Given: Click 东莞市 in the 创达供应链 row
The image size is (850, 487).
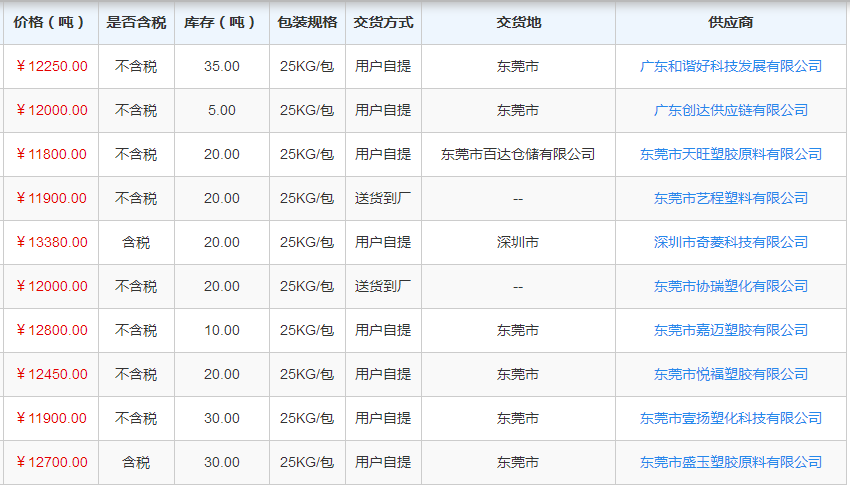Looking at the screenshot, I should coord(518,110).
